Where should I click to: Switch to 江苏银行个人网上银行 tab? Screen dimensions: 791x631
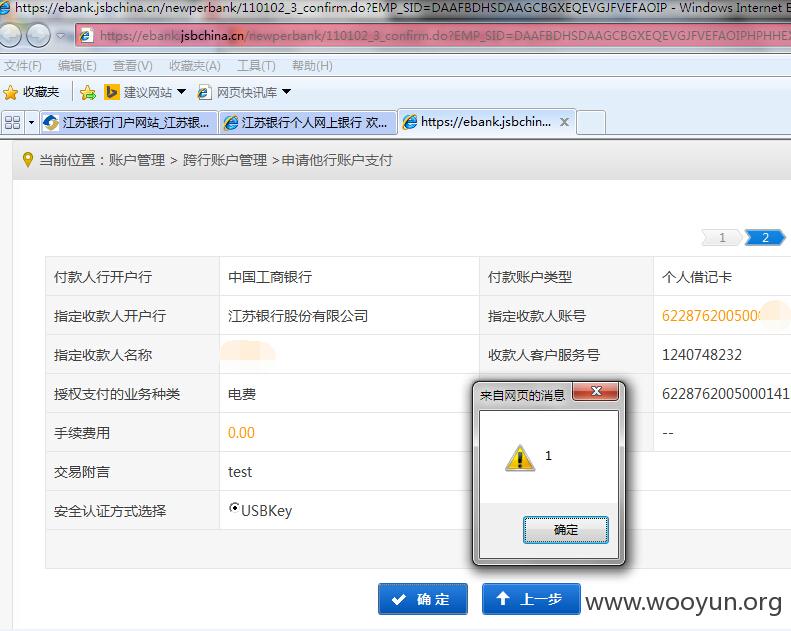click(308, 123)
